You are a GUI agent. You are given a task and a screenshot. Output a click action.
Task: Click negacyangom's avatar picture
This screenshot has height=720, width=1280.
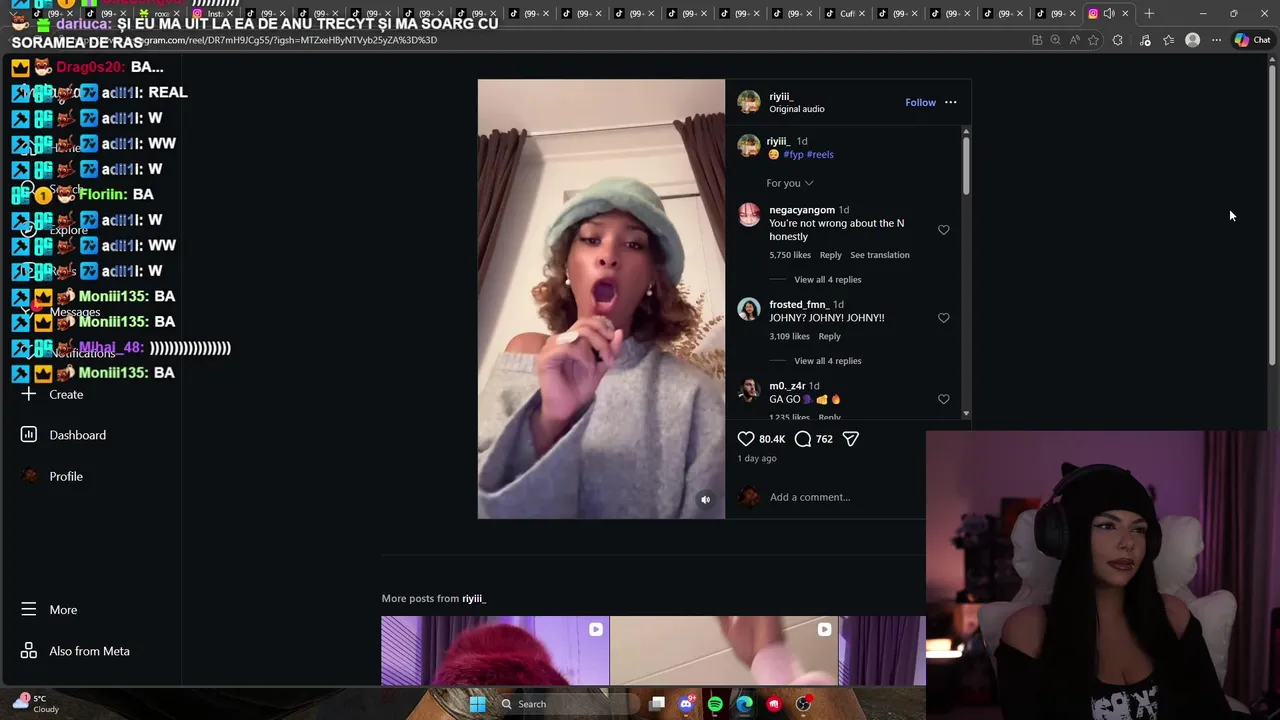click(748, 214)
